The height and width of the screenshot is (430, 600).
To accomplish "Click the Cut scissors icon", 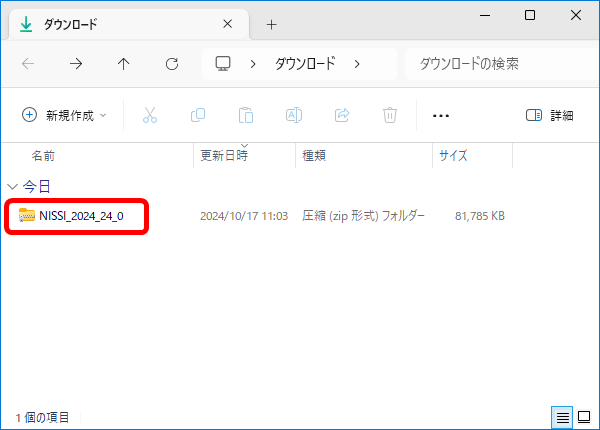I will coord(150,115).
